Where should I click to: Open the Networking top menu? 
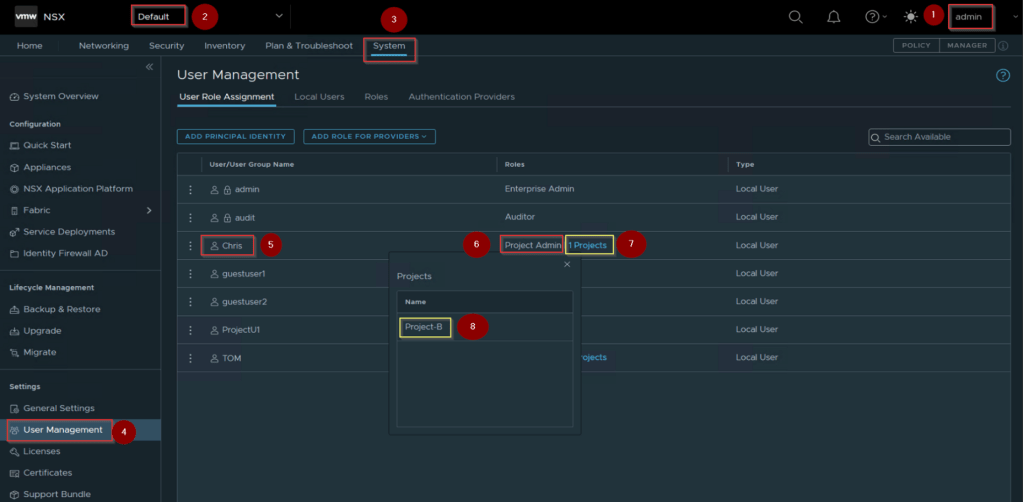(104, 46)
